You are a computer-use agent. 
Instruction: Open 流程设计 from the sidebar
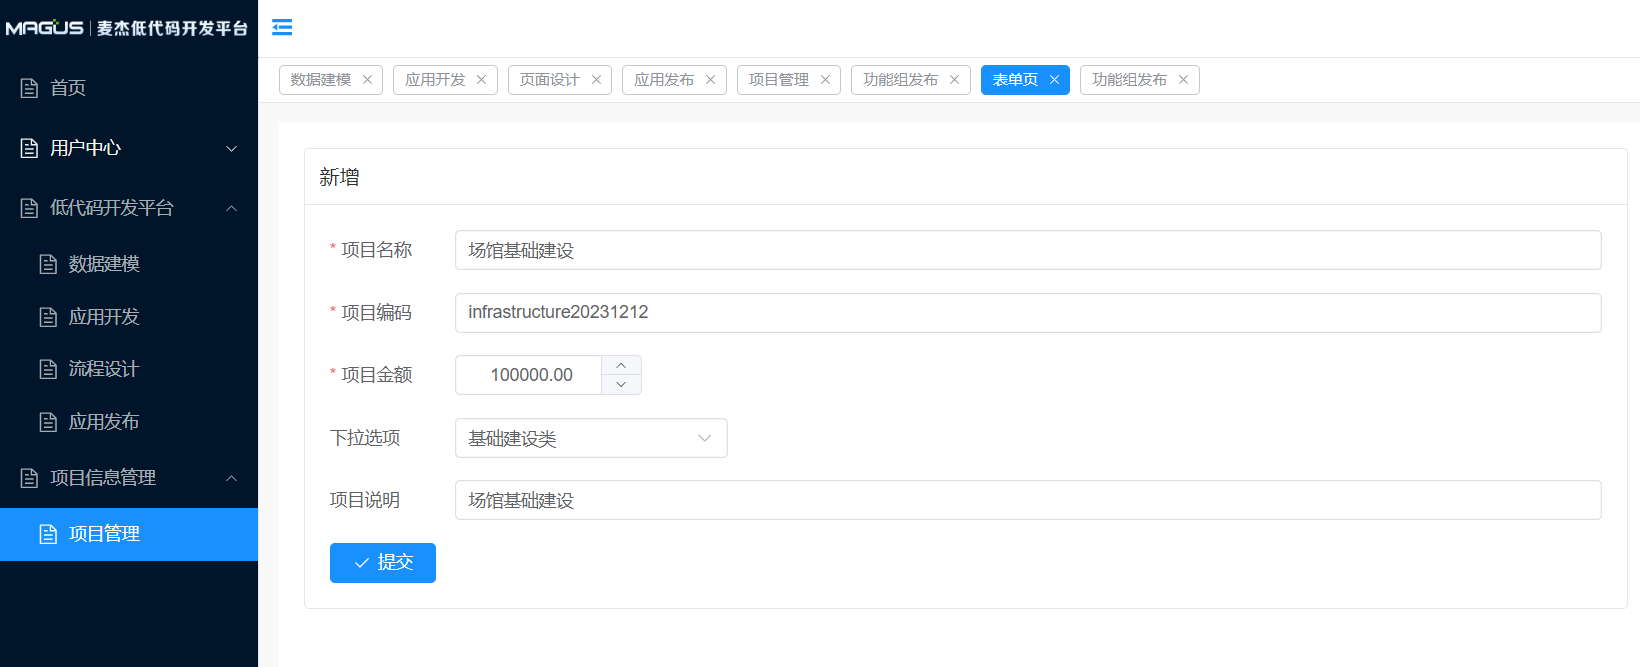(x=103, y=369)
